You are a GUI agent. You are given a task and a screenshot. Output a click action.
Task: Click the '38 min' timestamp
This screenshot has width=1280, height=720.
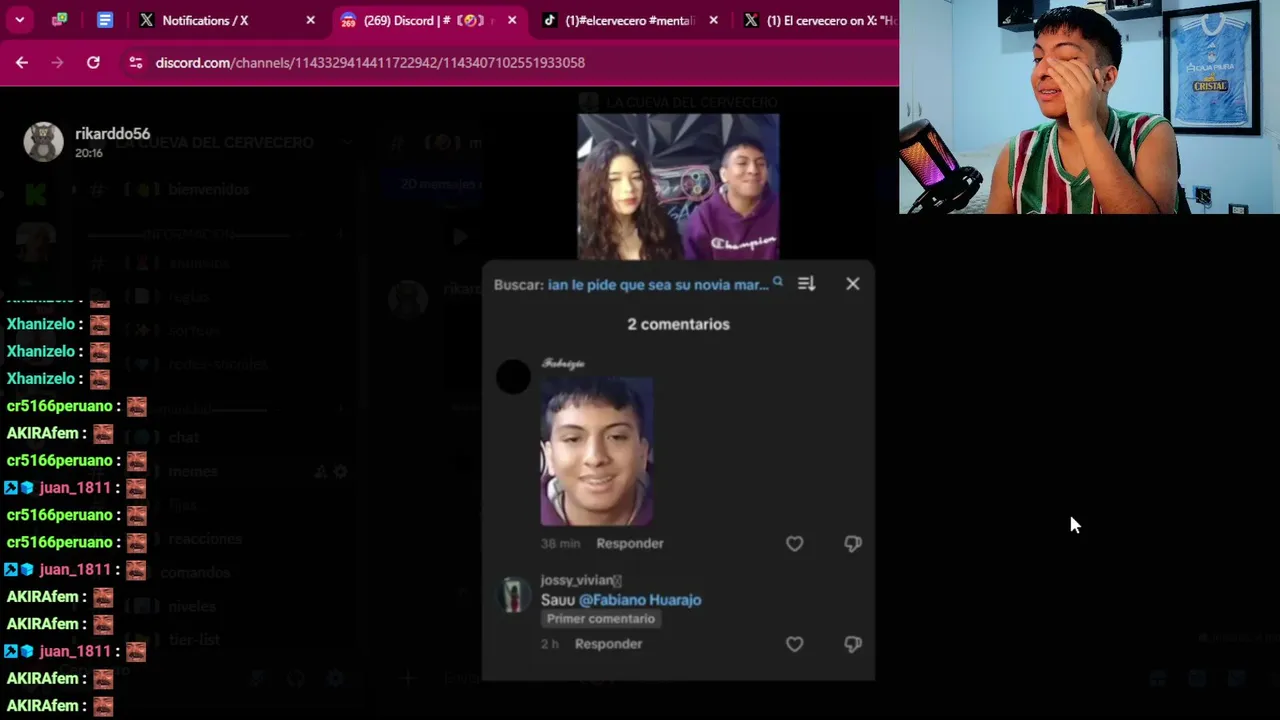[560, 543]
